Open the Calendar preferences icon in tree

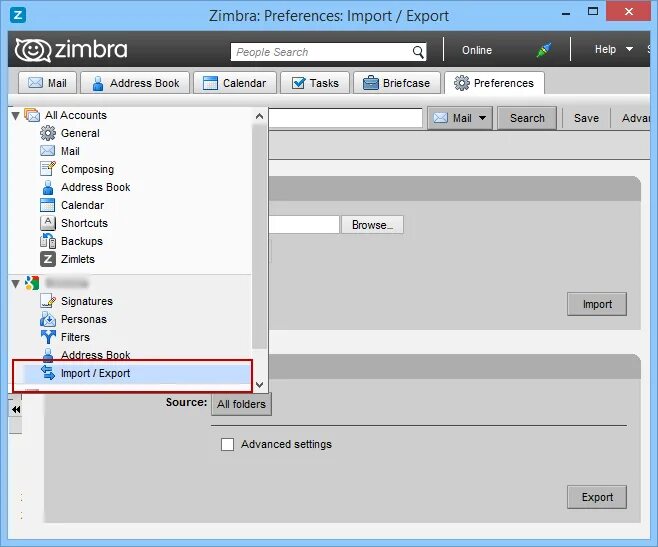[47, 205]
